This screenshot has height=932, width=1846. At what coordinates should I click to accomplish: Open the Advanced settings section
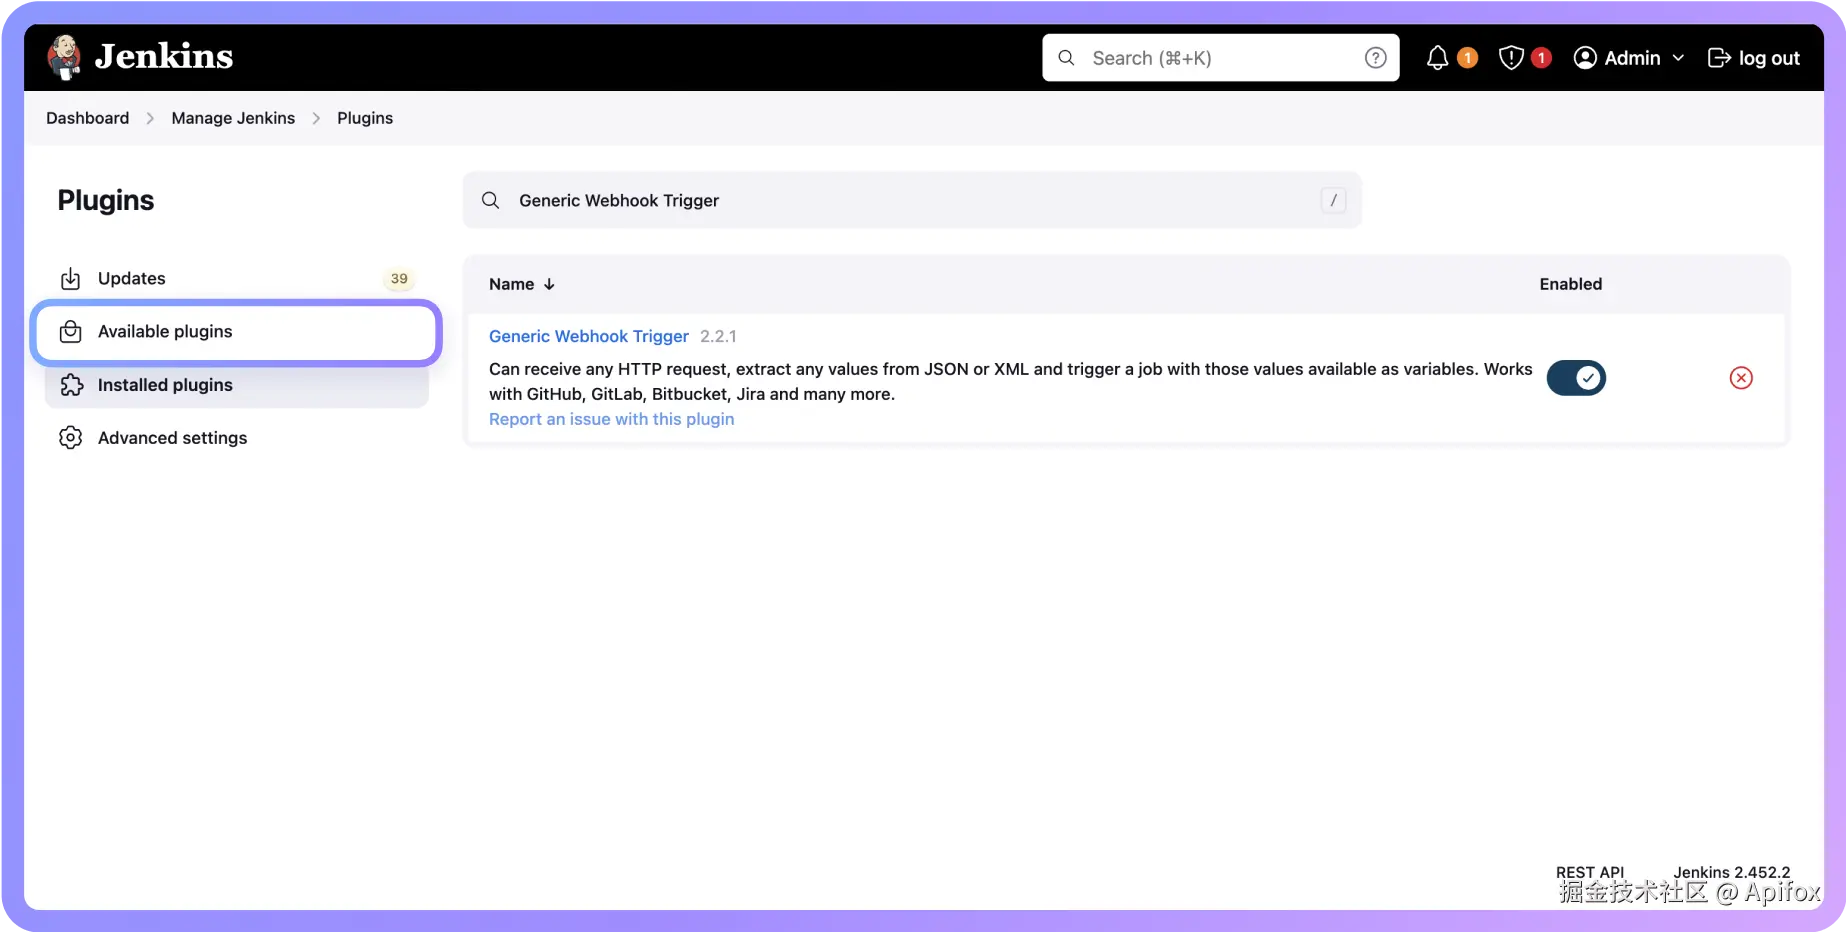237,438
